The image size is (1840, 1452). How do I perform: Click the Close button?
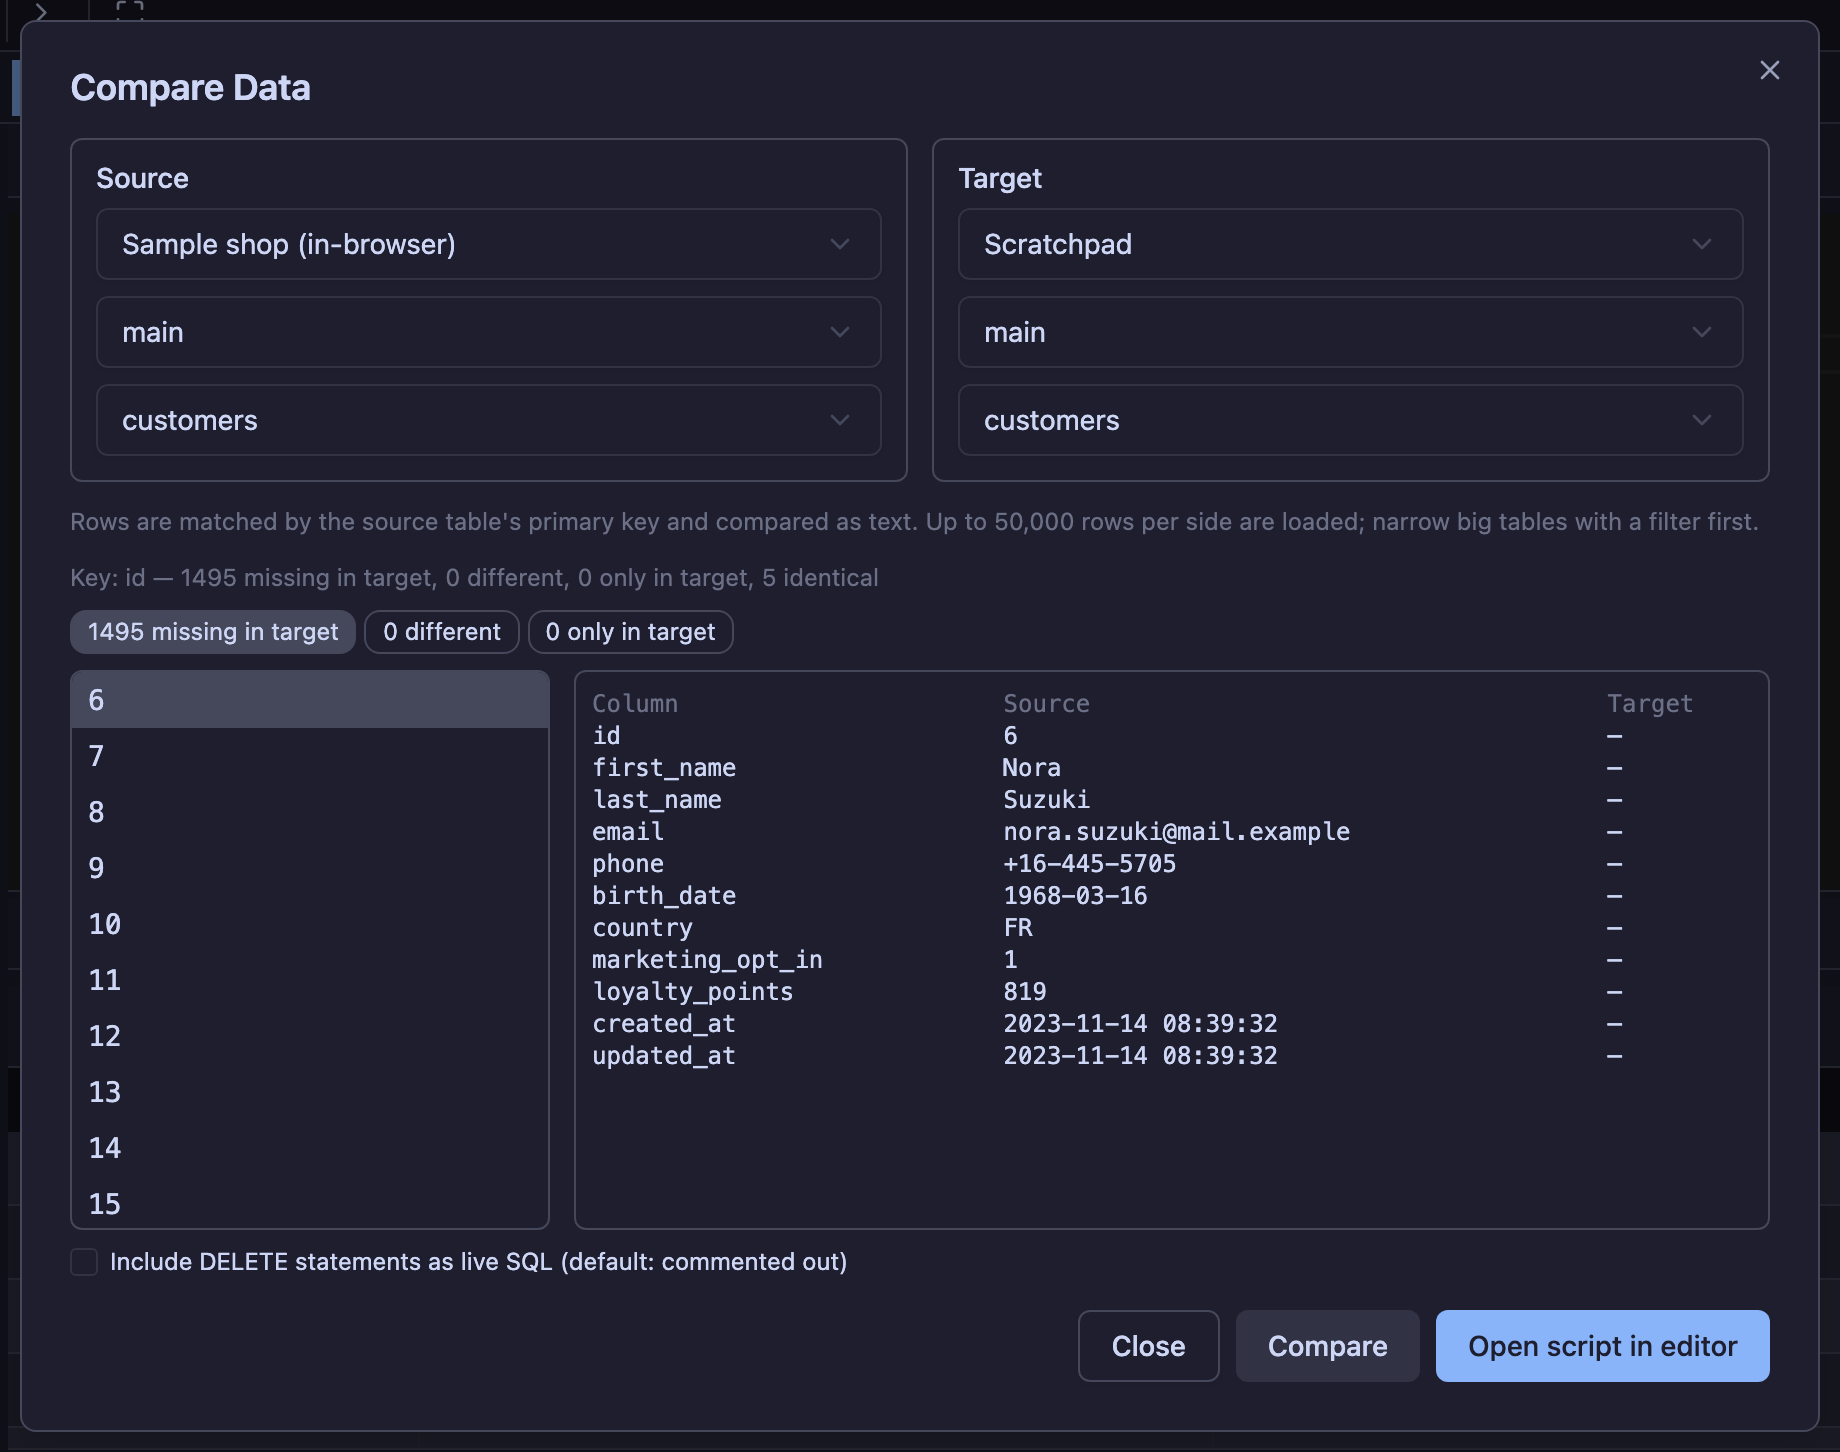[1148, 1346]
